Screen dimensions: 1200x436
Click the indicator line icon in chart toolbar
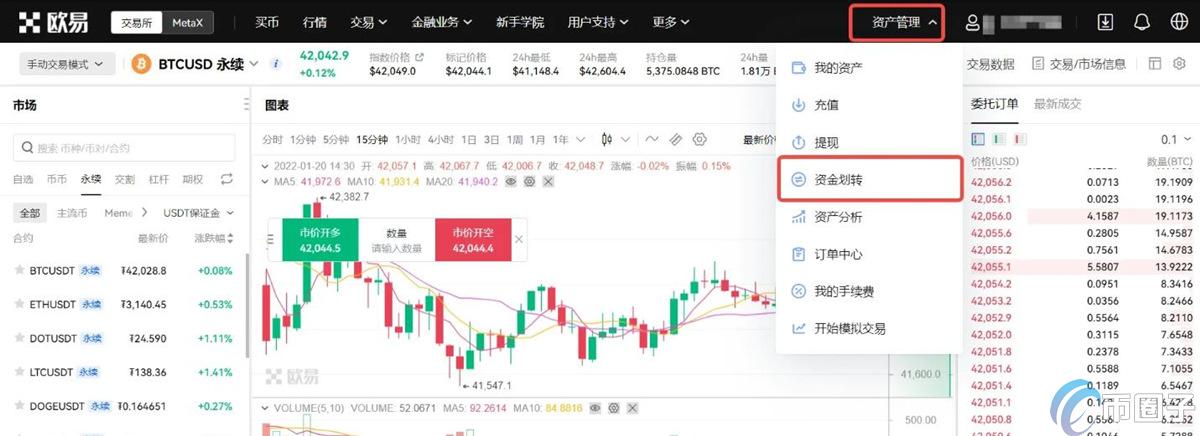[x=652, y=139]
